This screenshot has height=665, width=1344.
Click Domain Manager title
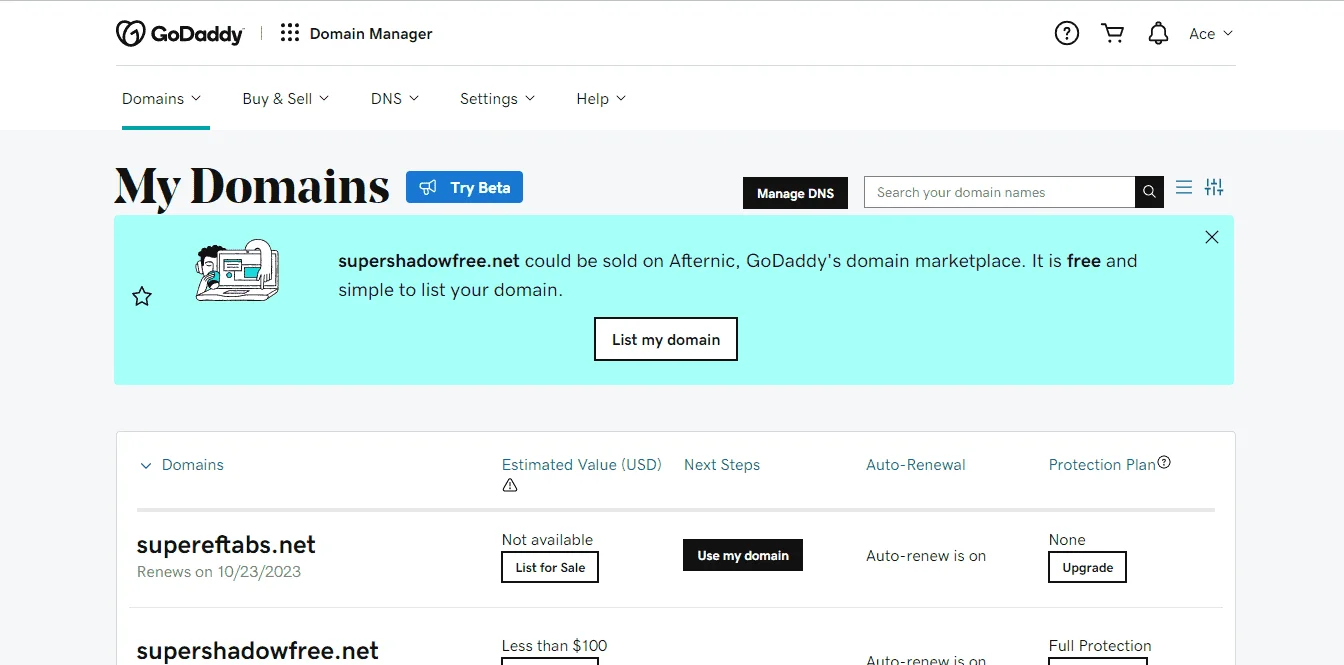[371, 34]
